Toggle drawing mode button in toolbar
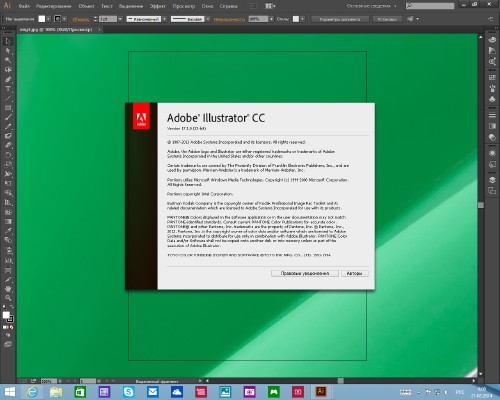Image resolution: width=500 pixels, height=400 pixels. (8, 335)
